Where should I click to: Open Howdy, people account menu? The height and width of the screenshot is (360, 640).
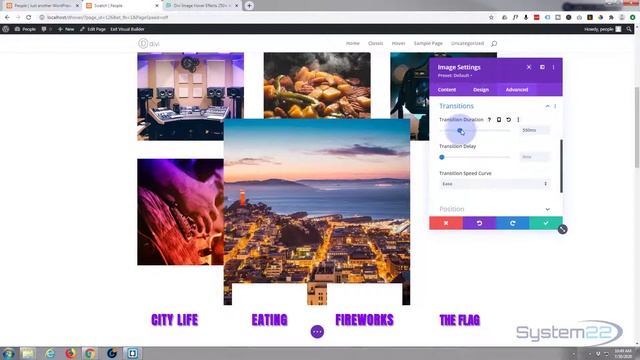602,29
